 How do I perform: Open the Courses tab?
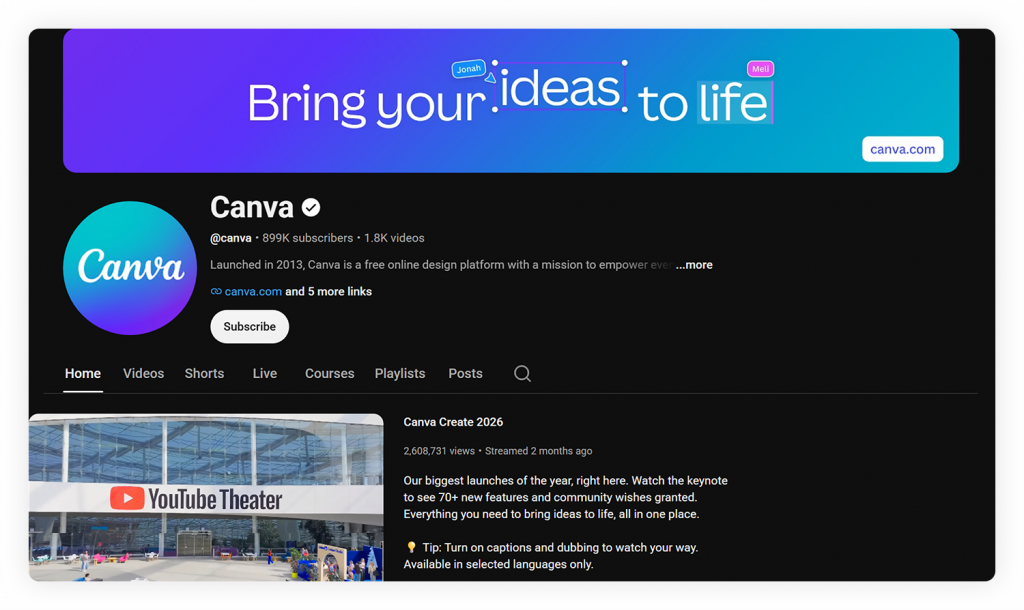pos(330,374)
